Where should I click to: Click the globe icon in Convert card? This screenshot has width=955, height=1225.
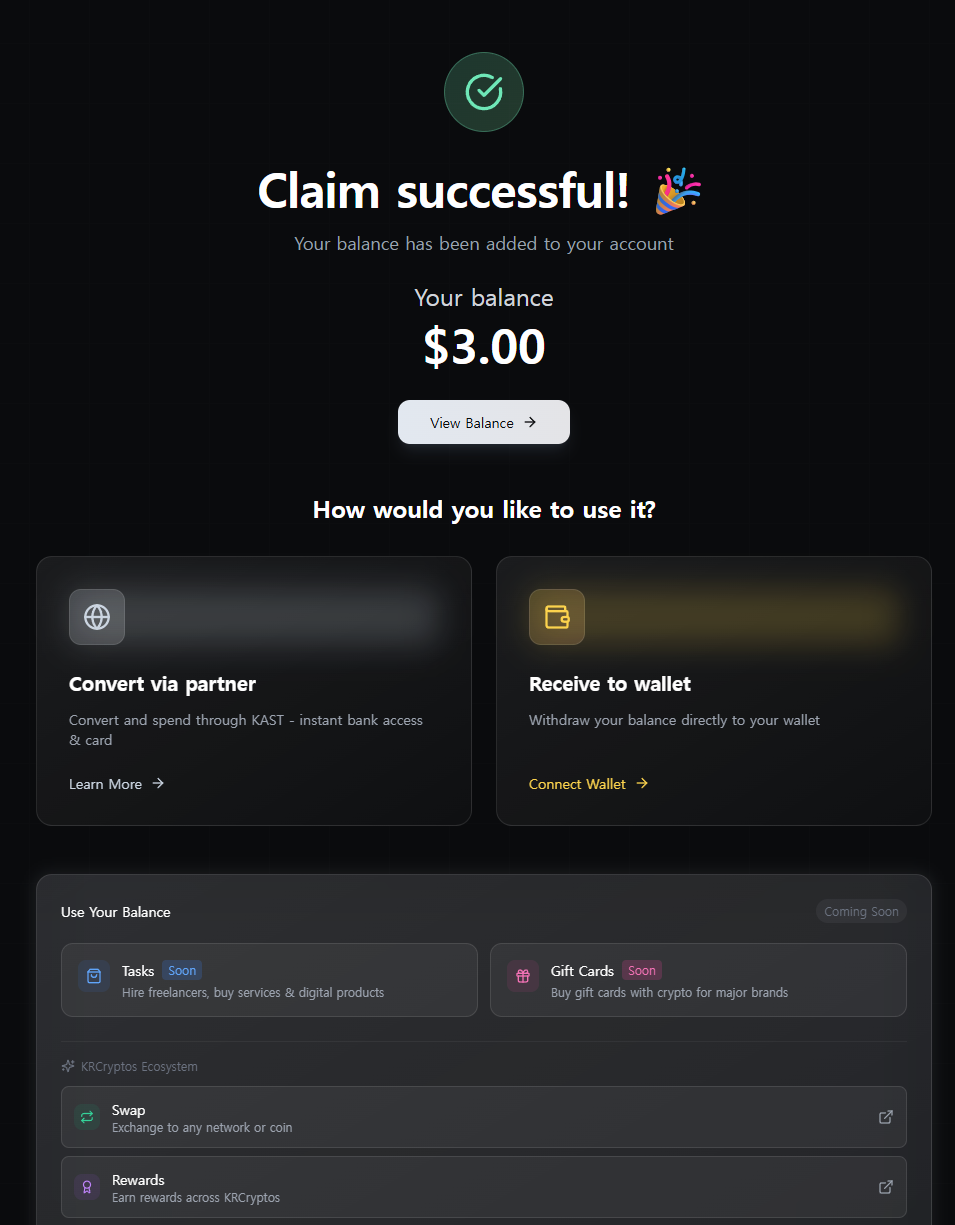tap(97, 617)
